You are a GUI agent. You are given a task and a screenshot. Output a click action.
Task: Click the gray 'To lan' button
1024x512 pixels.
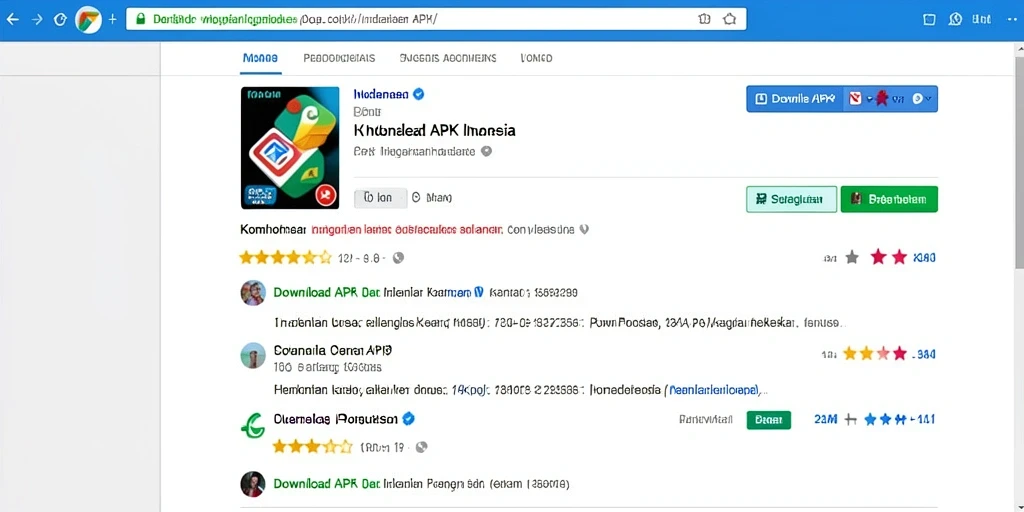pos(380,198)
